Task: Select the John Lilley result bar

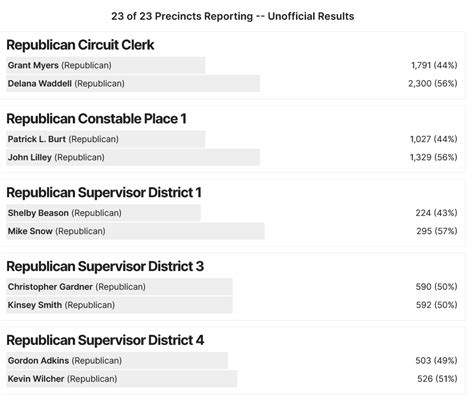Action: [133, 157]
